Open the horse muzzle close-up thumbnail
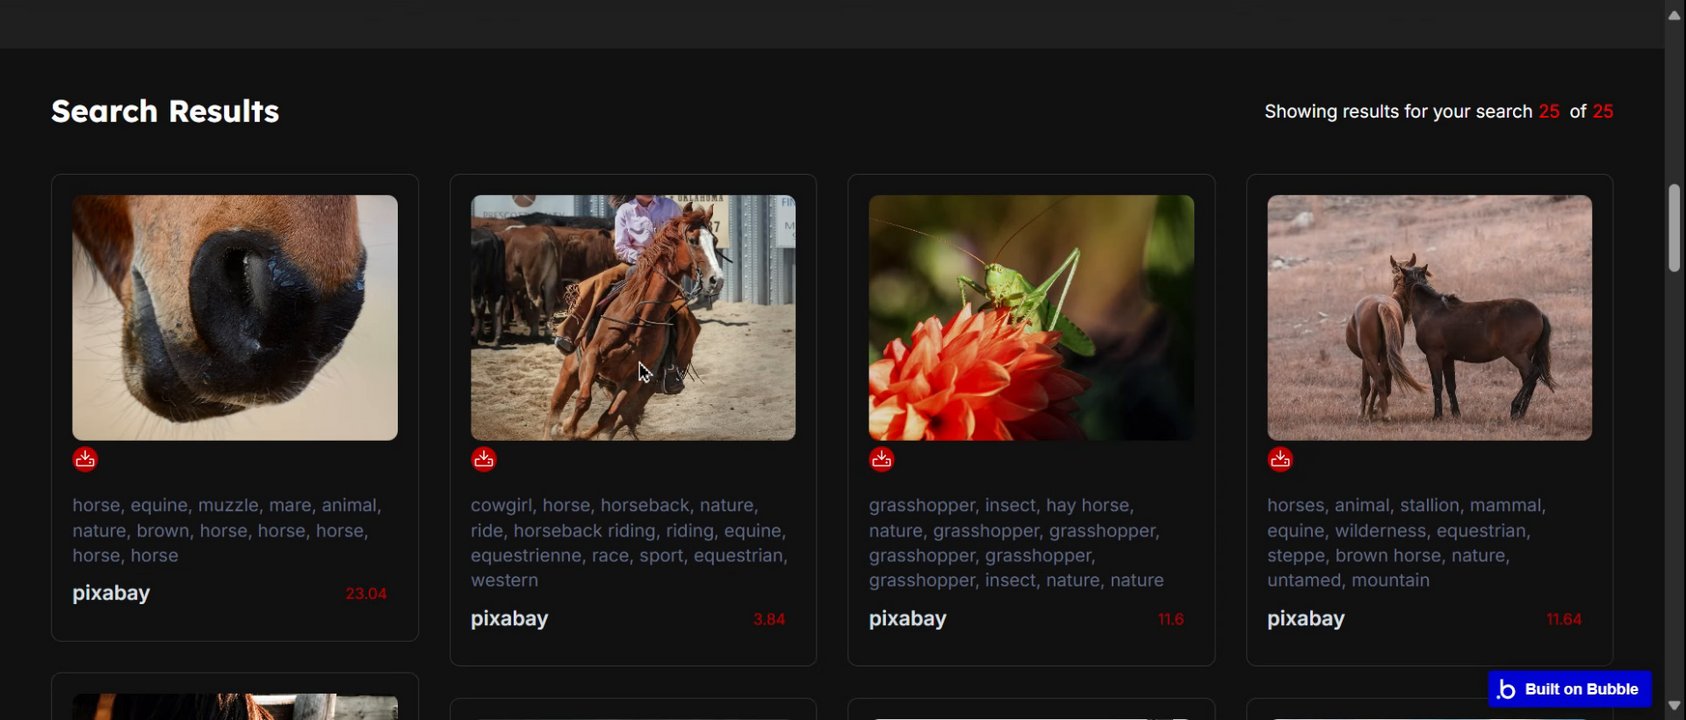The image size is (1686, 720). click(x=235, y=317)
